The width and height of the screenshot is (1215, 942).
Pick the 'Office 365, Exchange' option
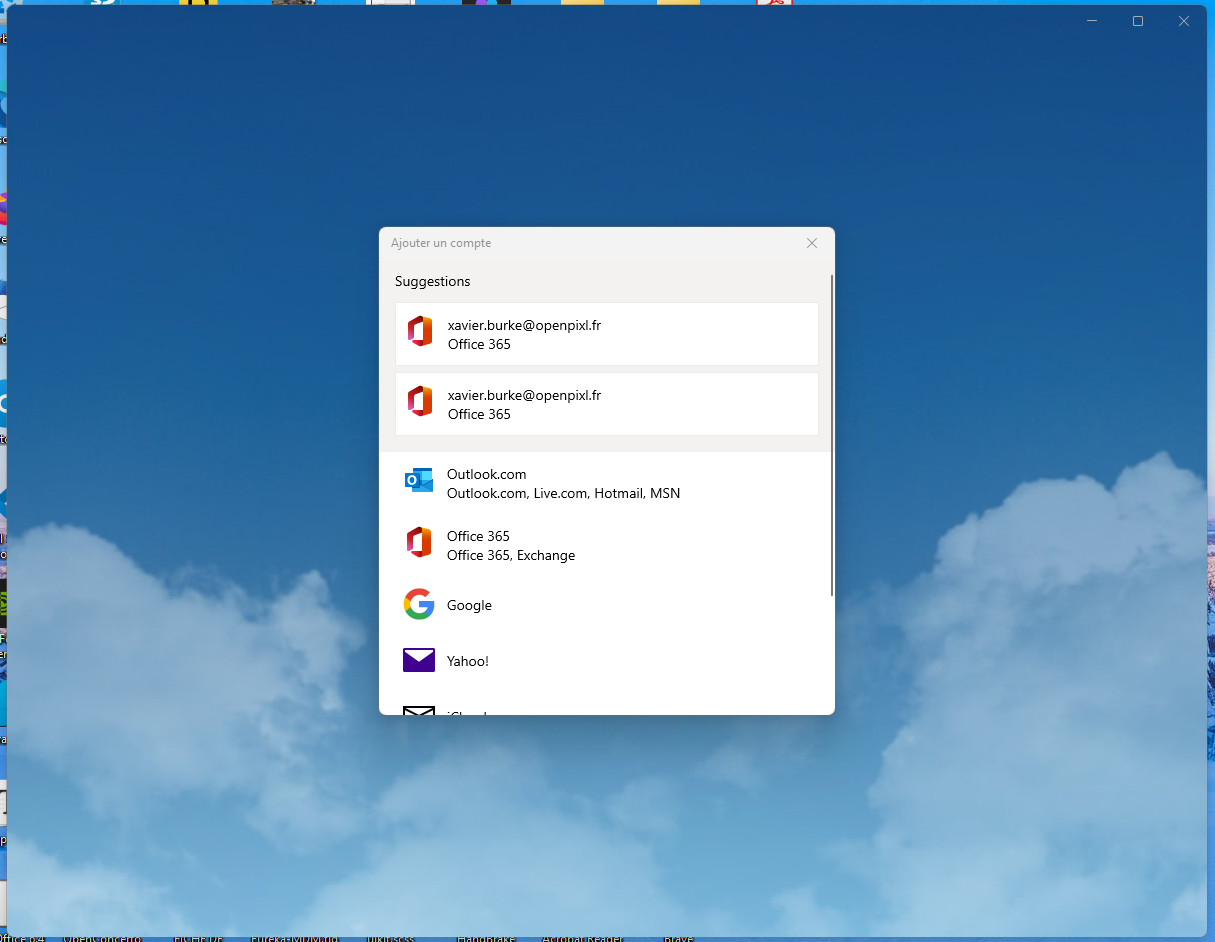click(607, 545)
